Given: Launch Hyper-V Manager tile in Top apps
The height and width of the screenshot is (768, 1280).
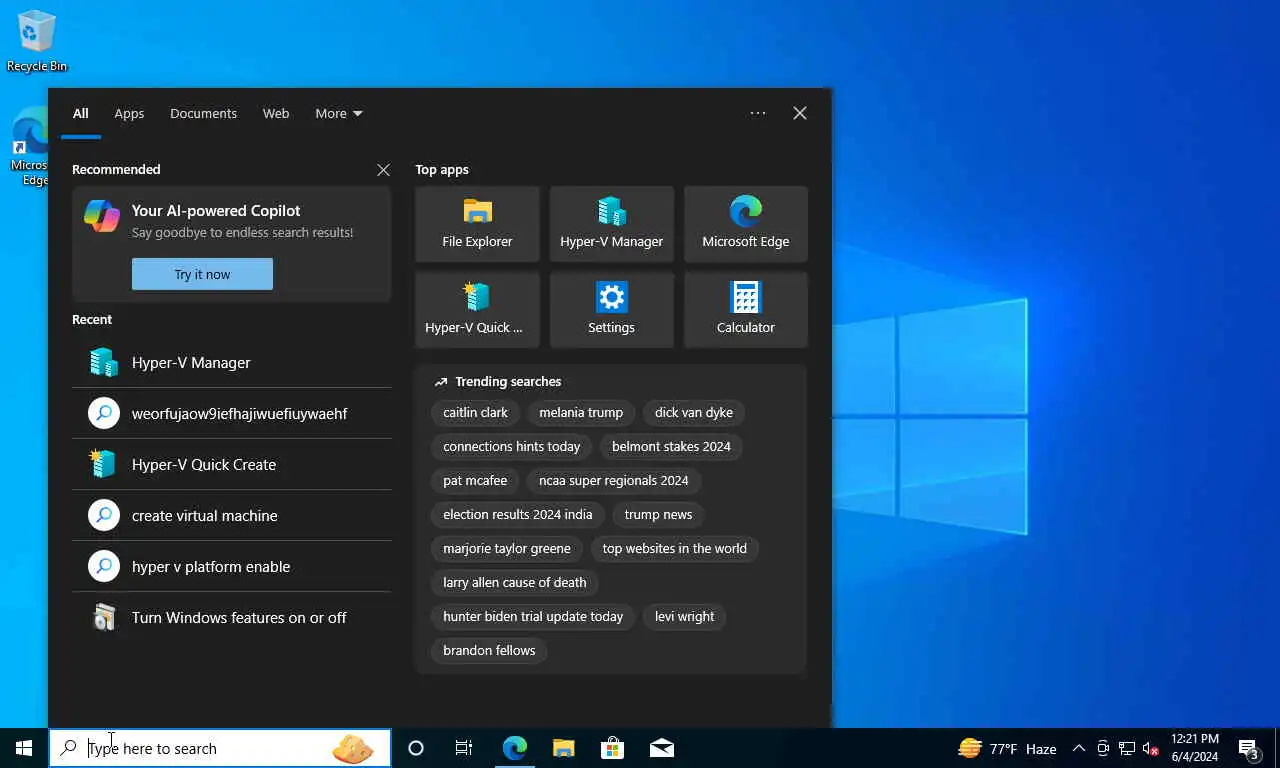Looking at the screenshot, I should [611, 224].
